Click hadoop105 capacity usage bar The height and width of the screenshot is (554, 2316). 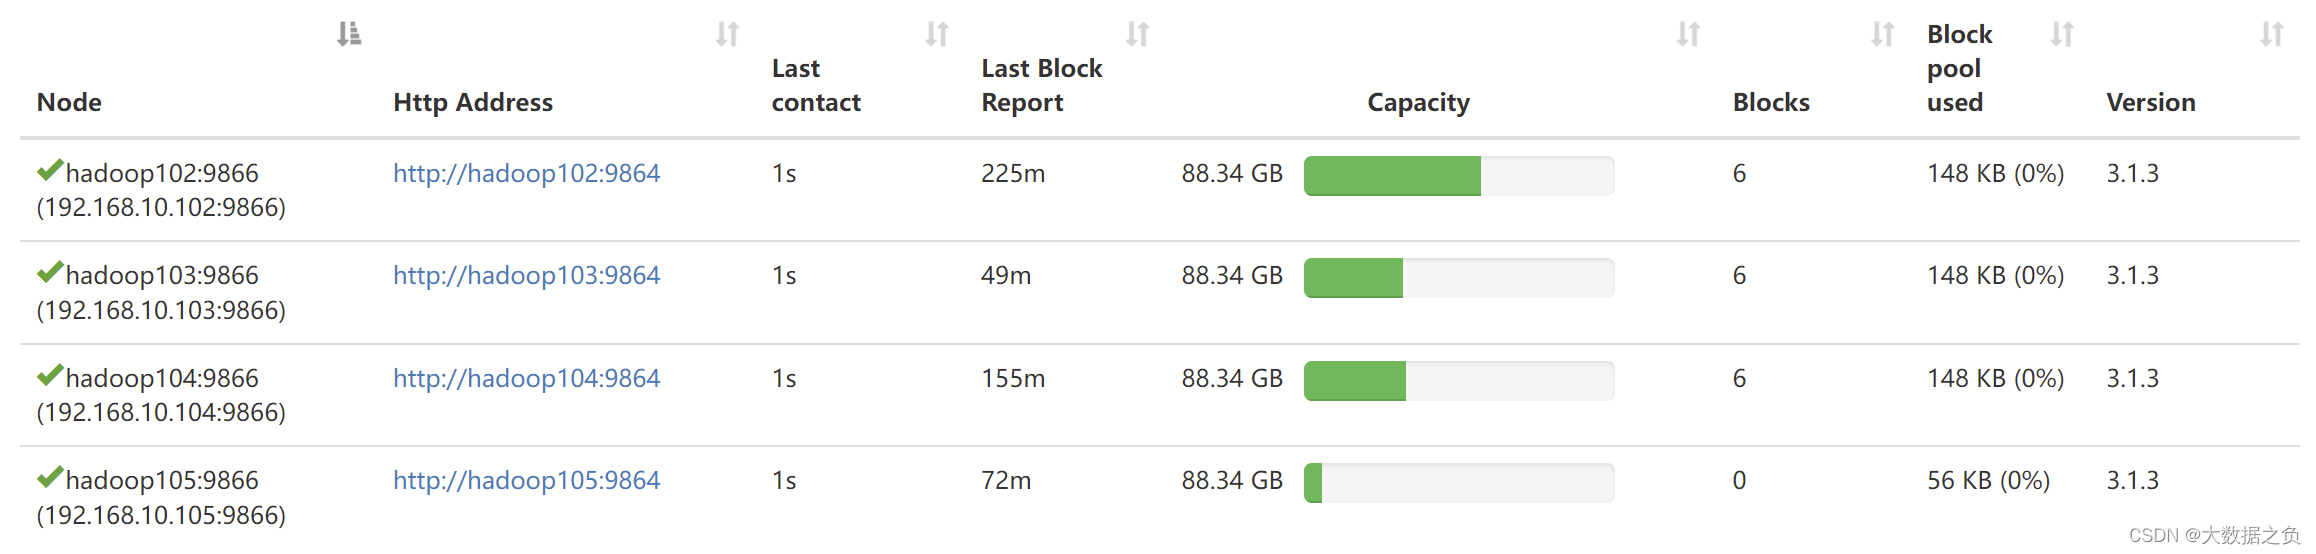1459,483
